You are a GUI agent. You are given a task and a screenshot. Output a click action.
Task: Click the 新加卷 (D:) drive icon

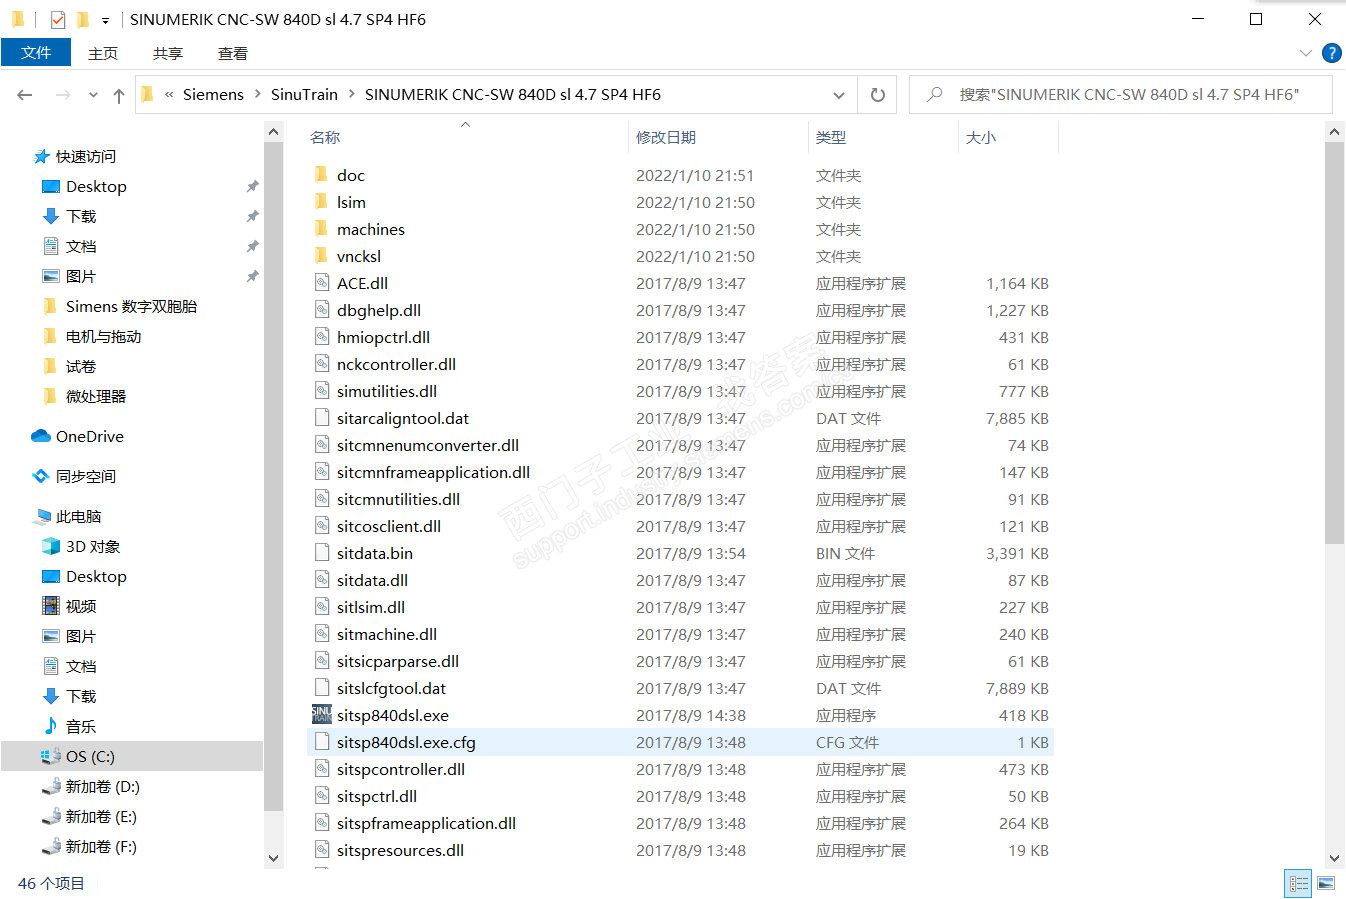click(x=51, y=786)
